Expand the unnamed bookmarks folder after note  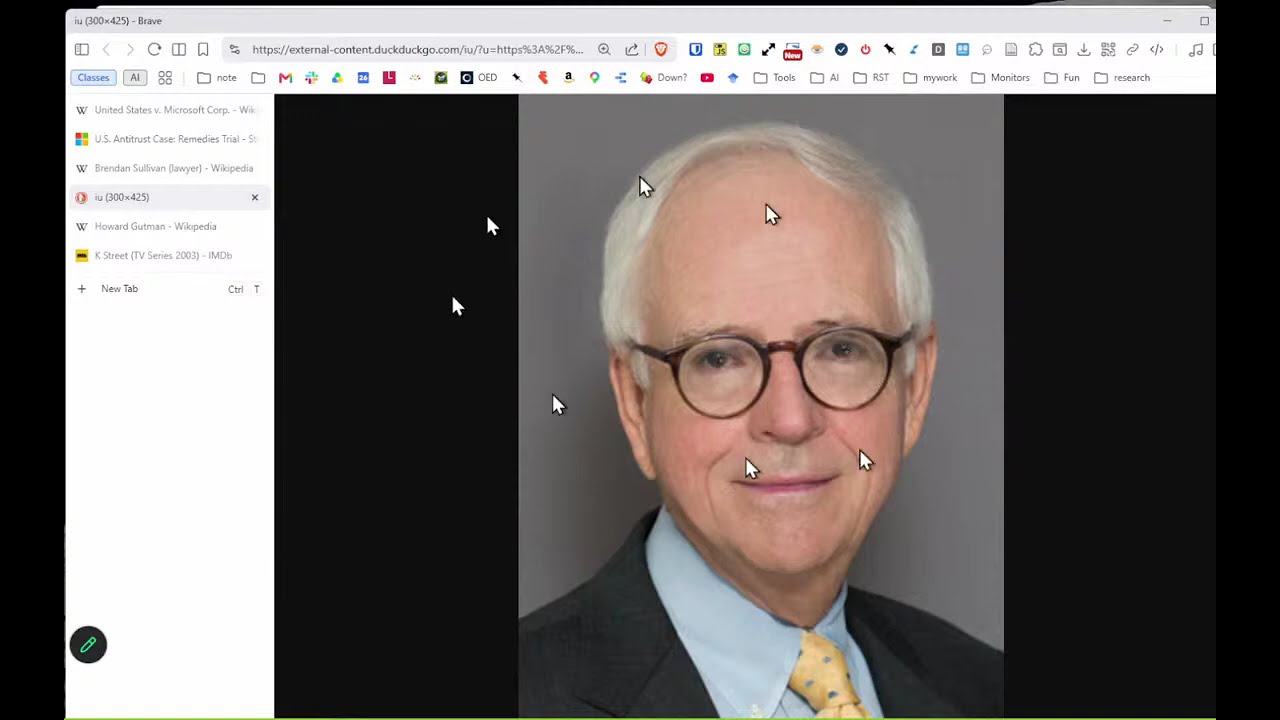(258, 77)
